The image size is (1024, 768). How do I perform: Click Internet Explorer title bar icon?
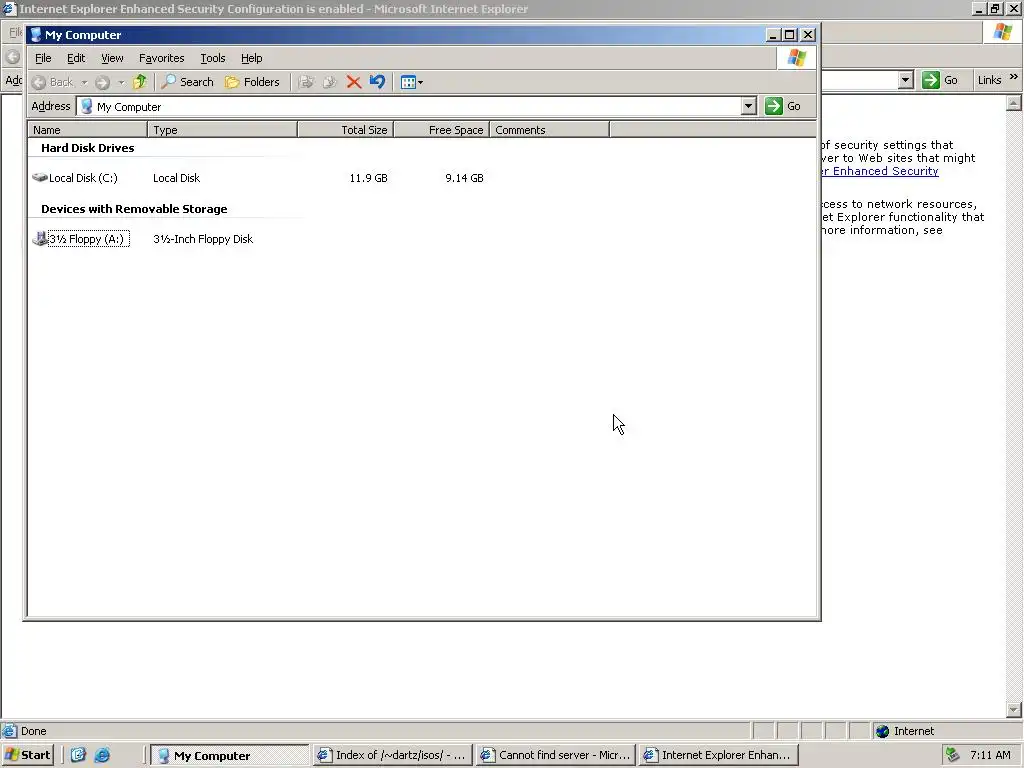9,8
